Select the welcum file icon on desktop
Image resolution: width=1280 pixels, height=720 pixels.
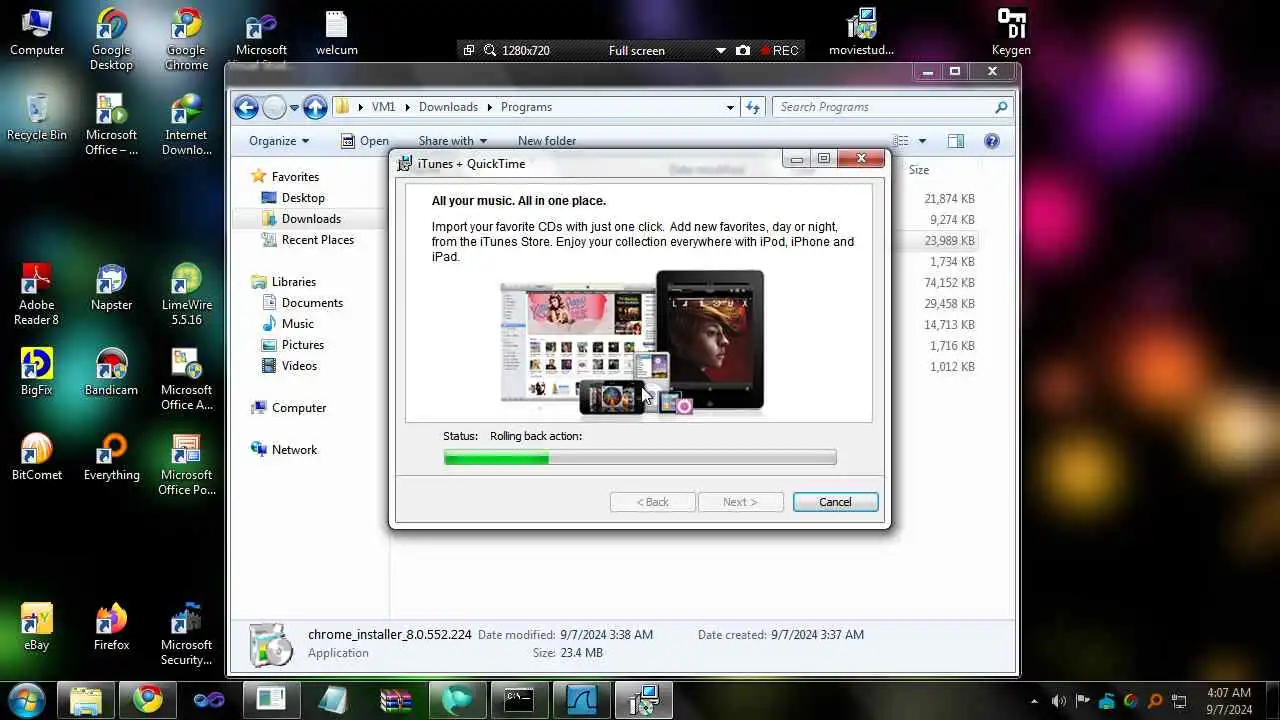click(x=336, y=32)
